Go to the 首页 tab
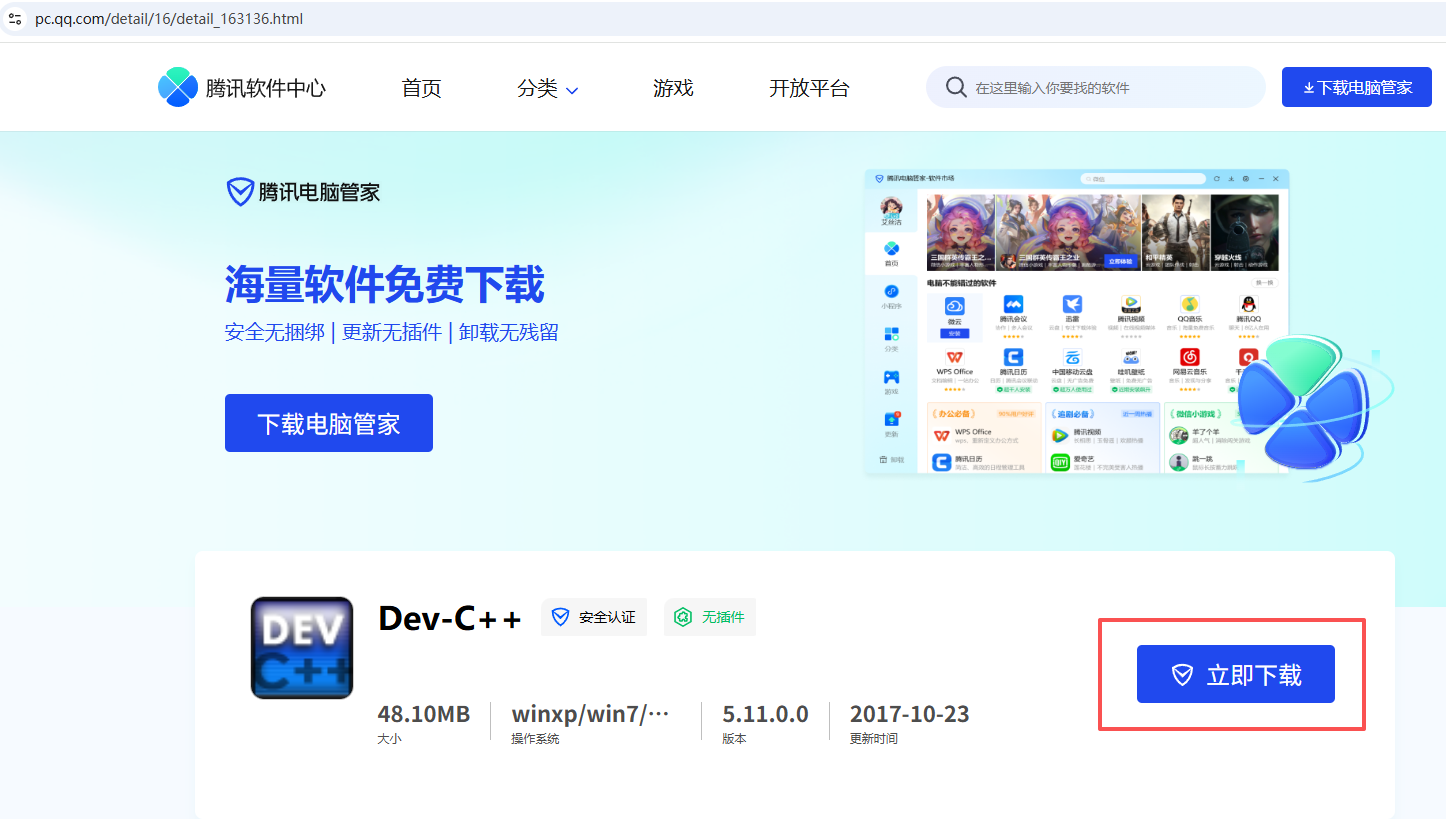The width and height of the screenshot is (1446, 819). [x=421, y=88]
